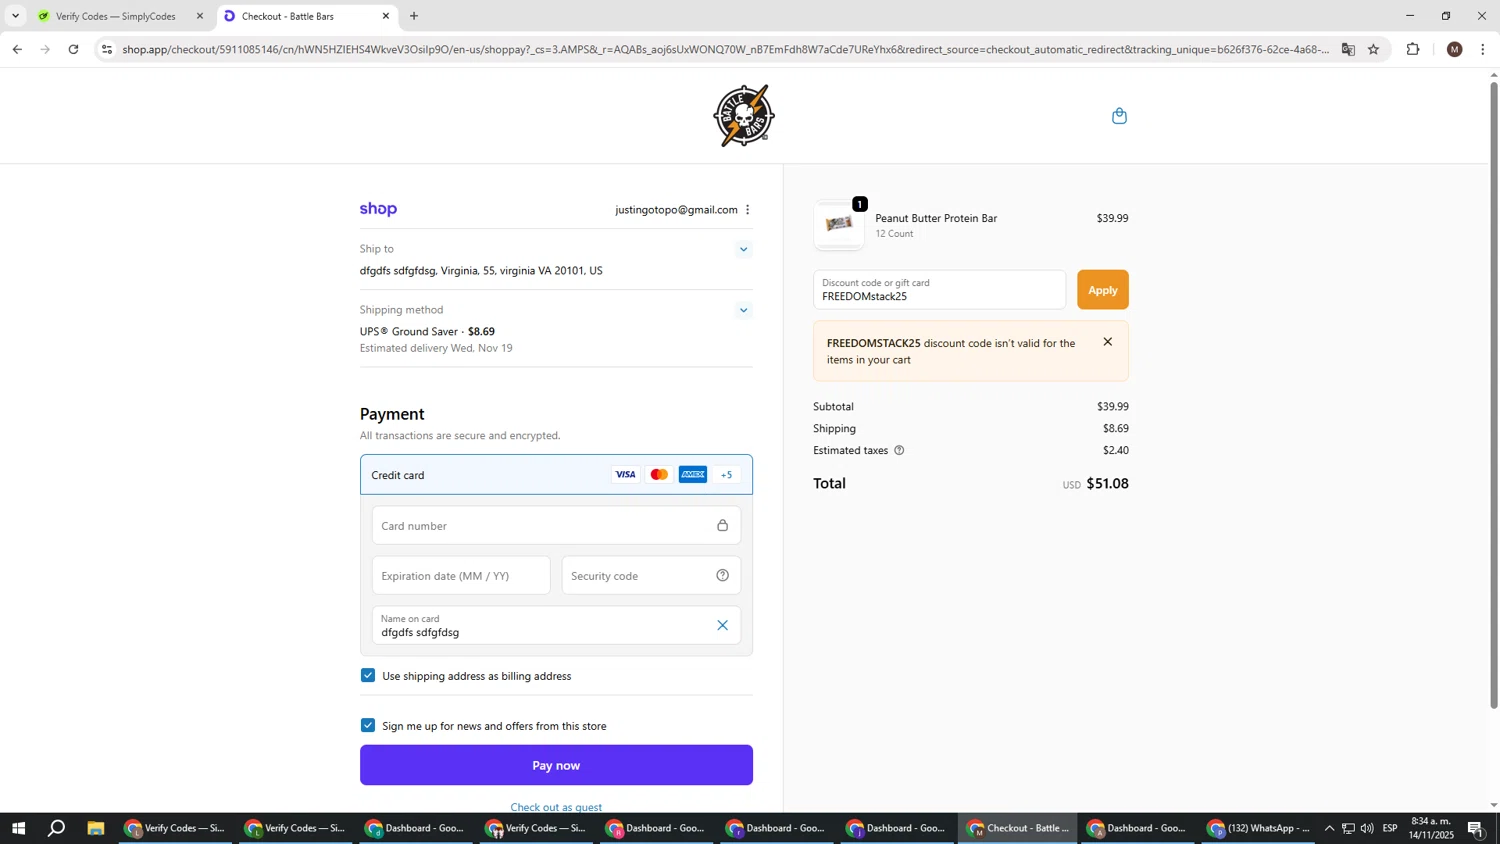
Task: Open Windows Start menu
Action: (x=18, y=829)
